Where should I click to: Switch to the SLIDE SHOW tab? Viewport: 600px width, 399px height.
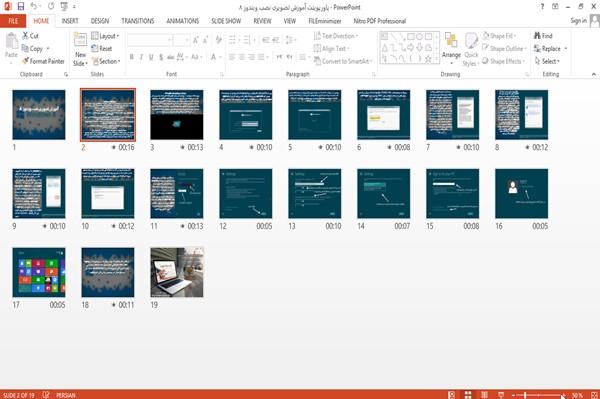point(226,21)
